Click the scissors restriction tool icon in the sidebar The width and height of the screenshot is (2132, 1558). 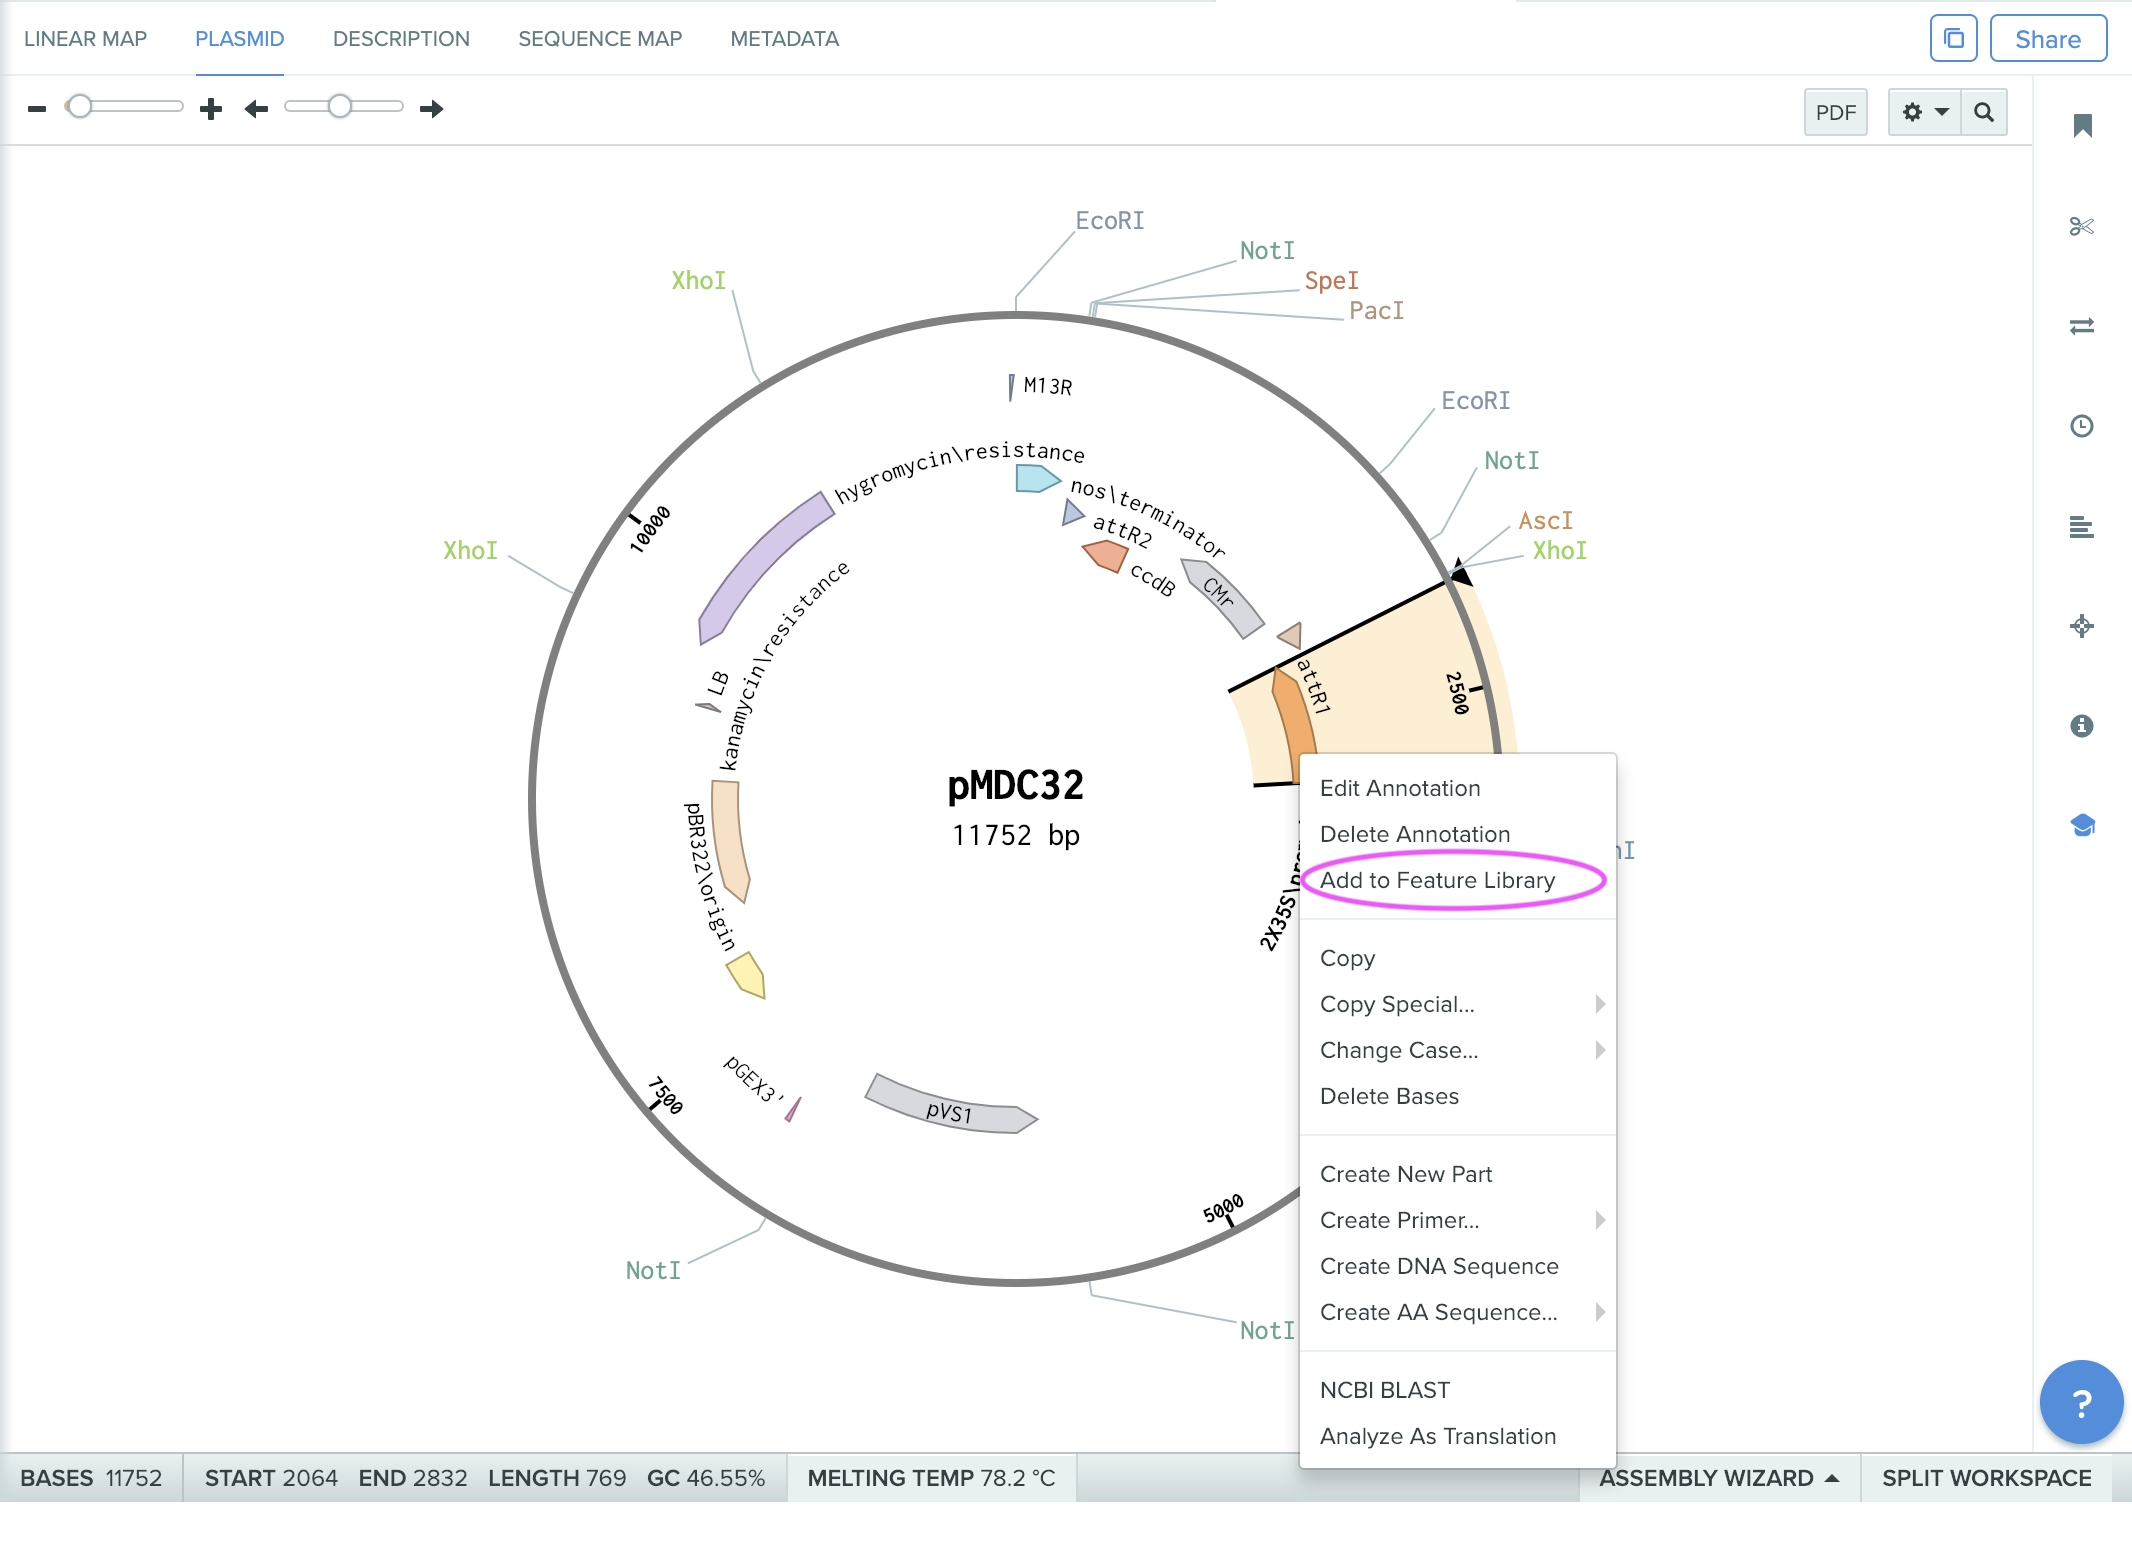click(2082, 227)
